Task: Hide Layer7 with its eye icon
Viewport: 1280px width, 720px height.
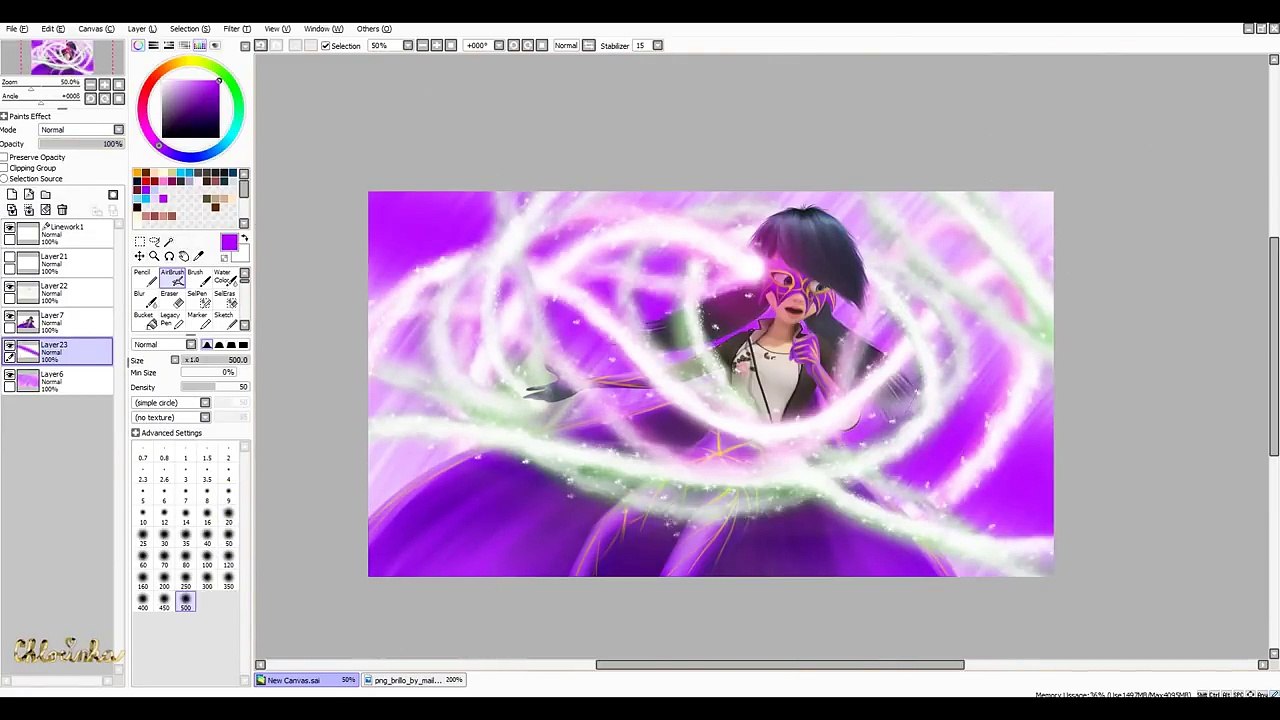Action: (10, 317)
